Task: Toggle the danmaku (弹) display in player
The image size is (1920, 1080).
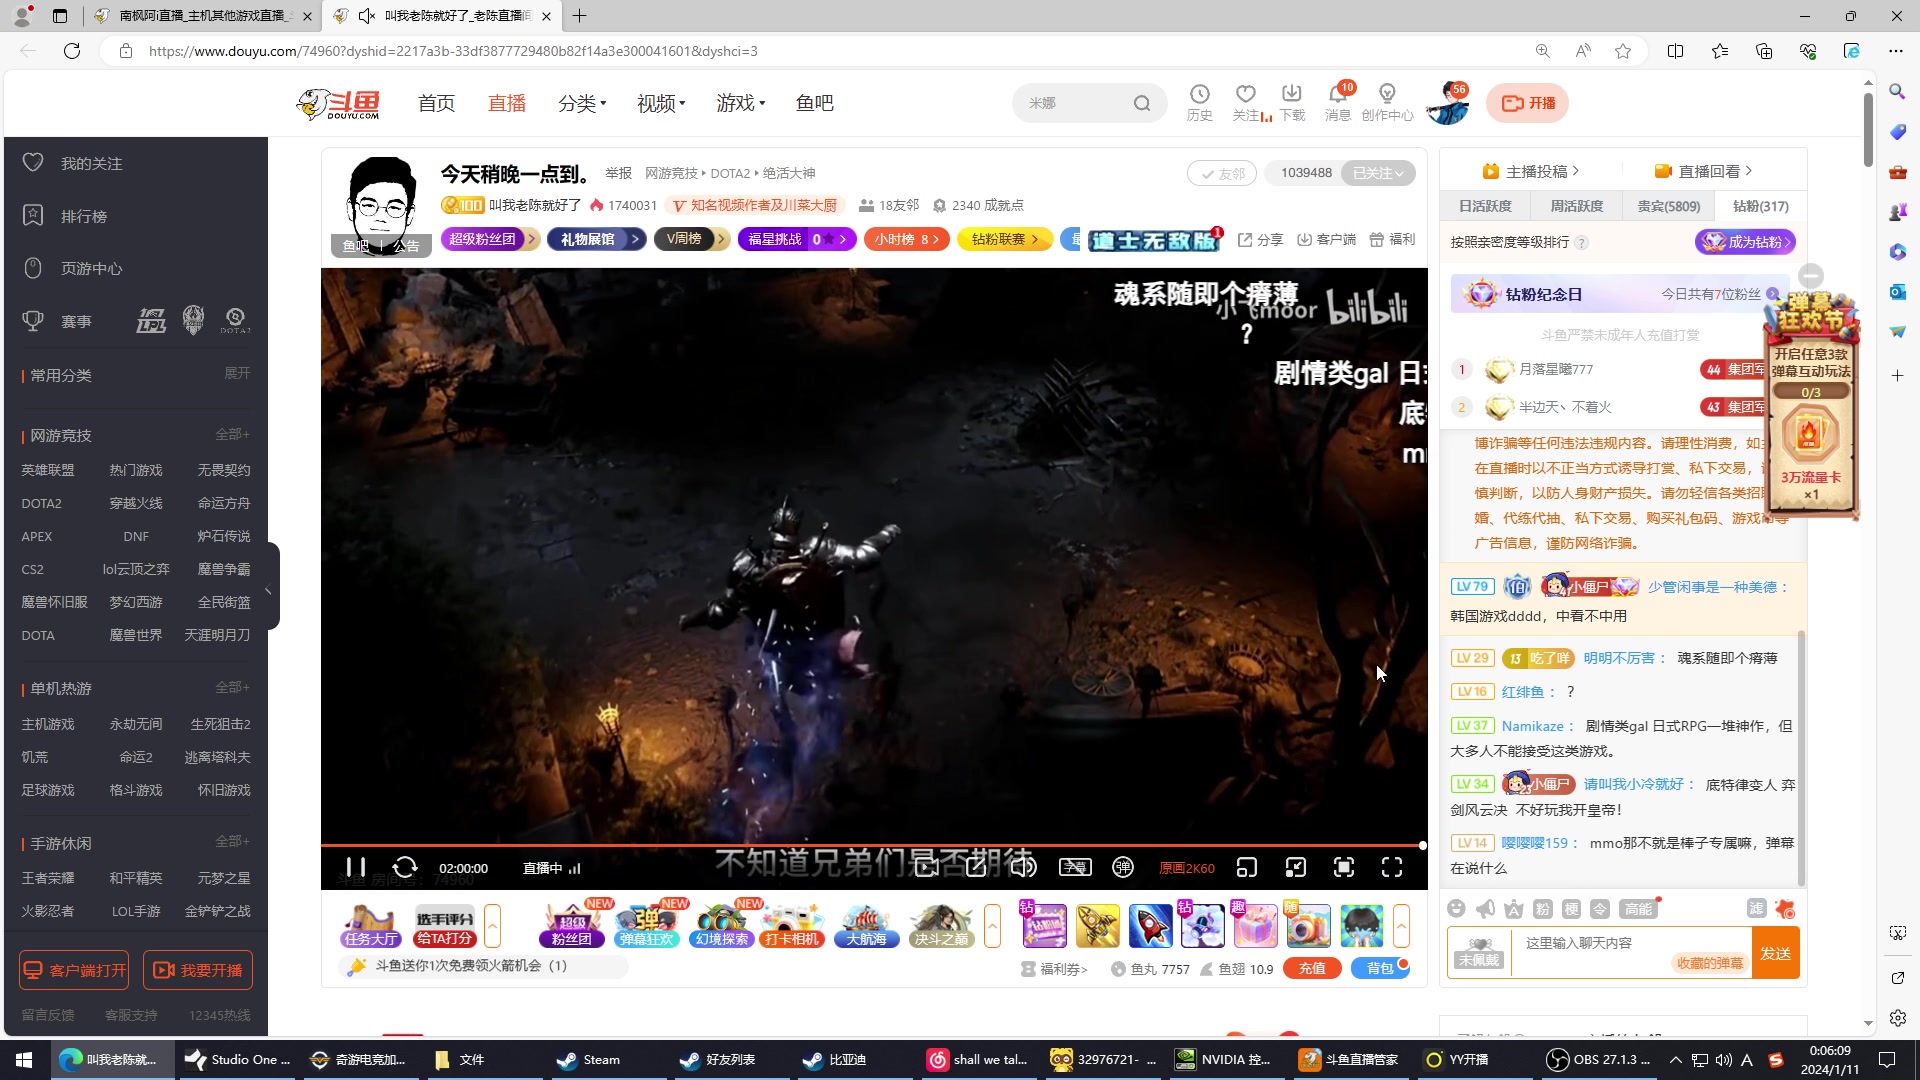Action: click(1123, 867)
